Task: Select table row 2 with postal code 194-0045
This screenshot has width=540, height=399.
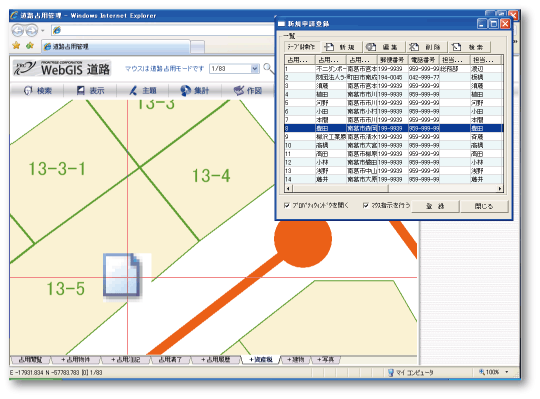Action: [394, 77]
